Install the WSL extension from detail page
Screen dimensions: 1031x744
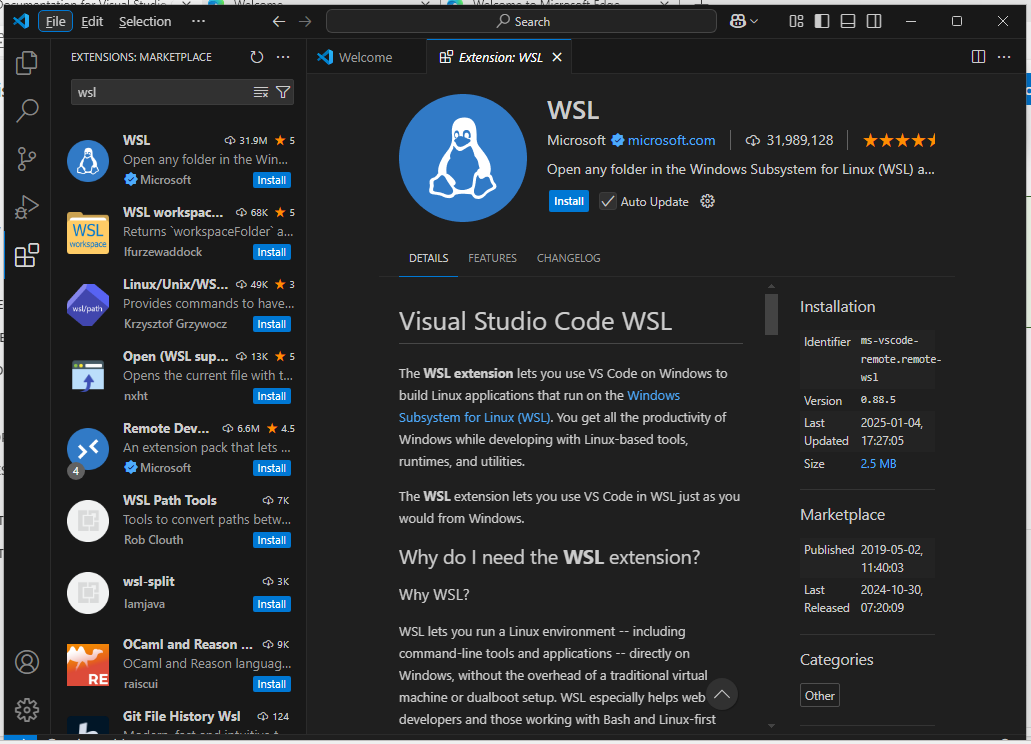click(569, 201)
